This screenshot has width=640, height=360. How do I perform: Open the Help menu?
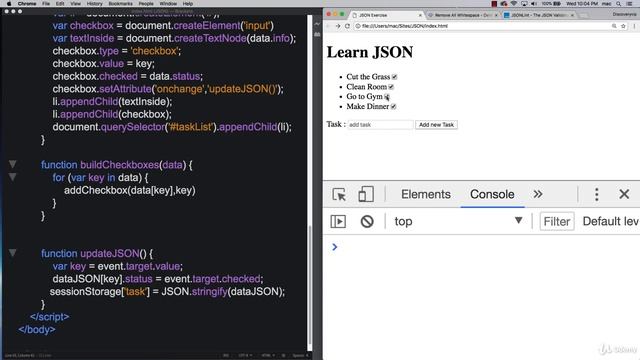pyautogui.click(x=188, y=4)
